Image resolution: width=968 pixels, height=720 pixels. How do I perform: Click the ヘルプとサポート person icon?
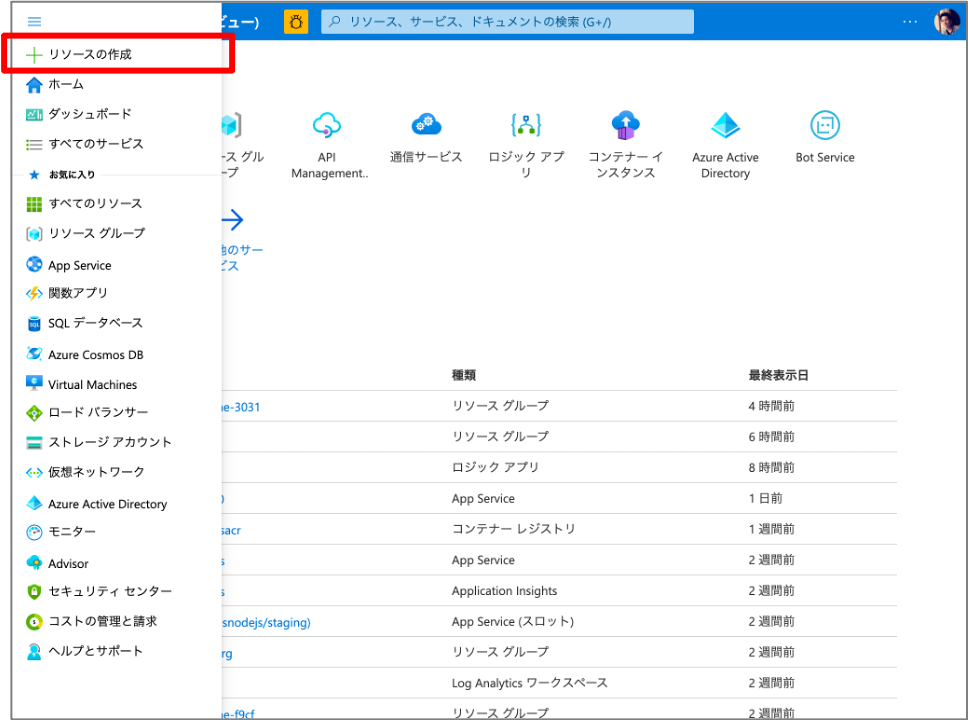[x=34, y=651]
